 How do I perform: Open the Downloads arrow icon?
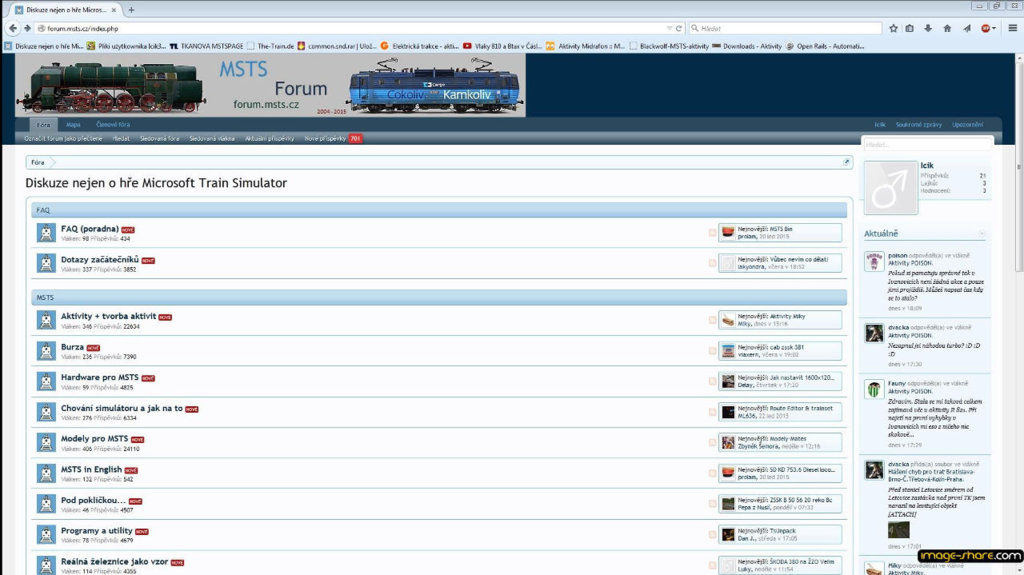point(928,28)
